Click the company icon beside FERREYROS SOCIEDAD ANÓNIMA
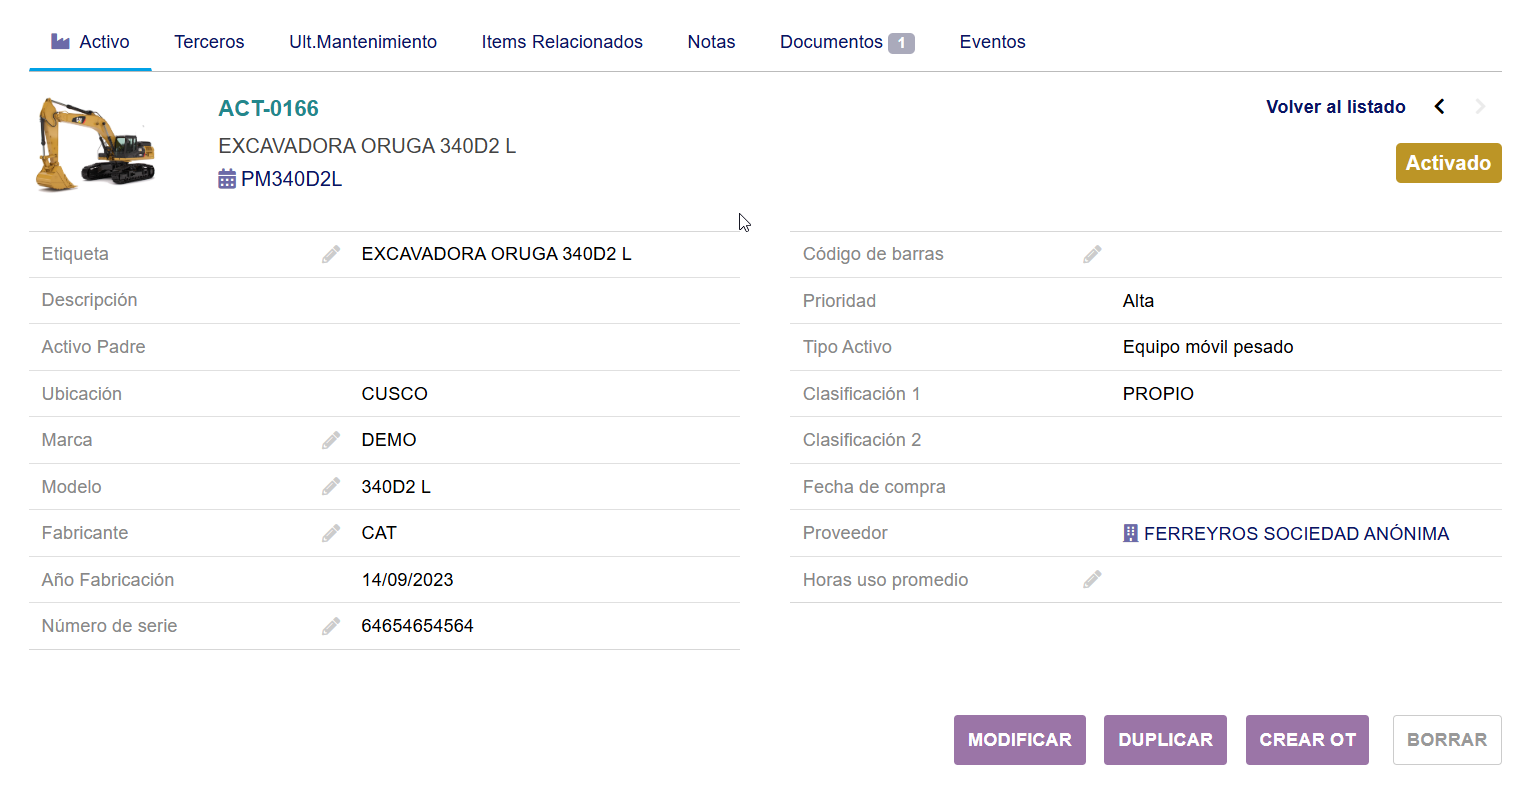 [1131, 532]
